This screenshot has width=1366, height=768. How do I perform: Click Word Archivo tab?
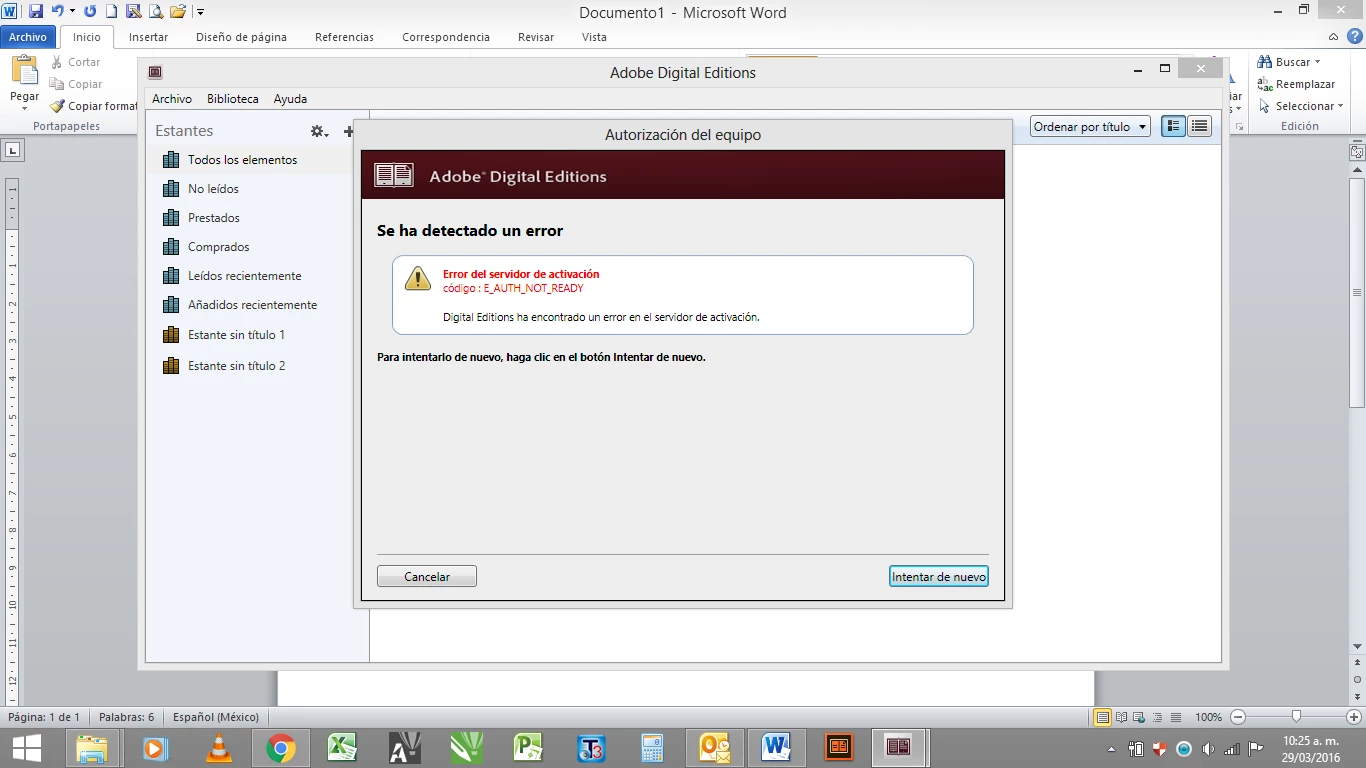tap(28, 37)
